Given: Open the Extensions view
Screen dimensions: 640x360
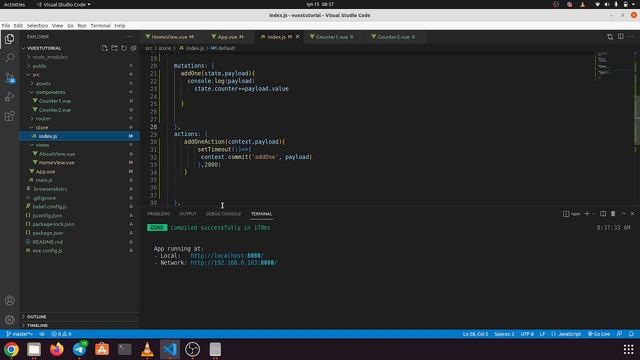Looking at the screenshot, I should [x=9, y=116].
